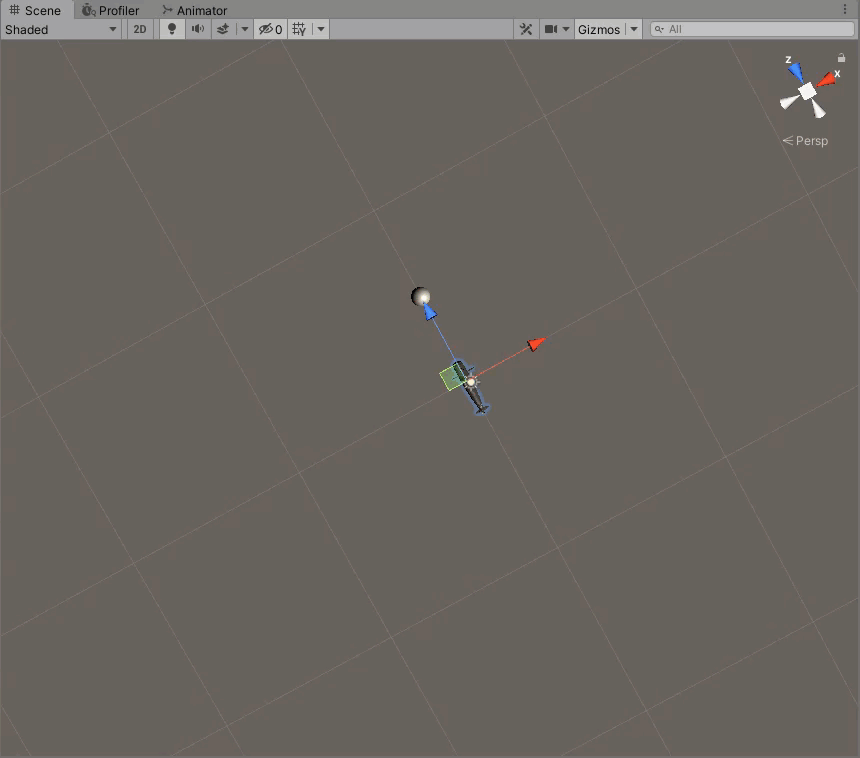Click the red X axis cone on orientation gizmo
This screenshot has width=860, height=758.
coord(827,80)
